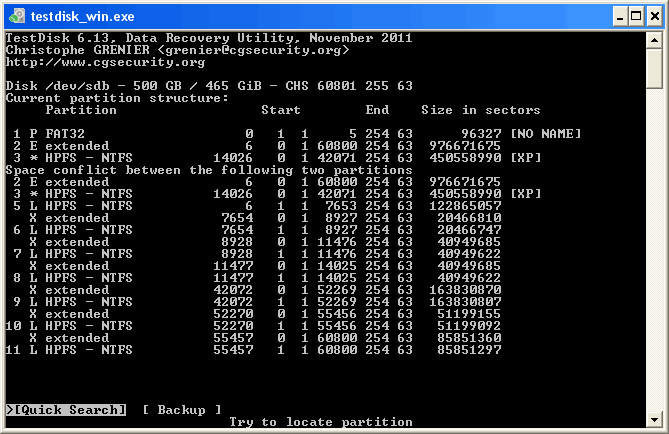Click the testdisk_win.exe title bar icon
This screenshot has width=669, height=434.
(17, 16)
